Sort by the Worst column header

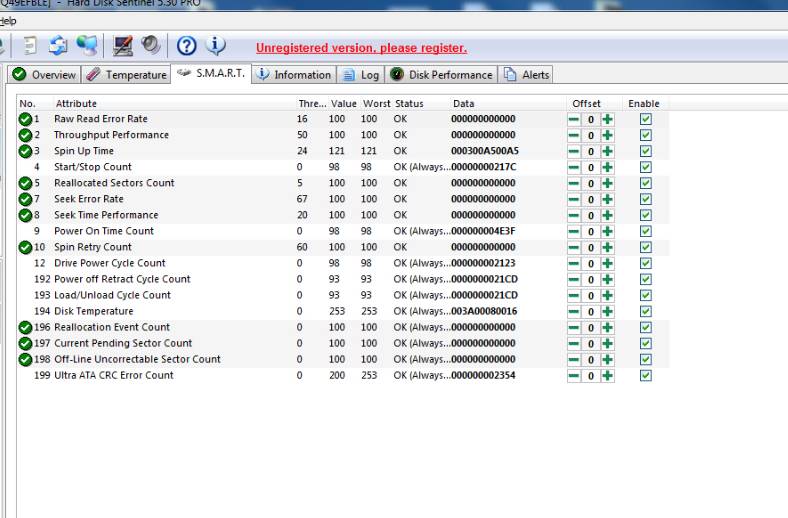pyautogui.click(x=376, y=103)
